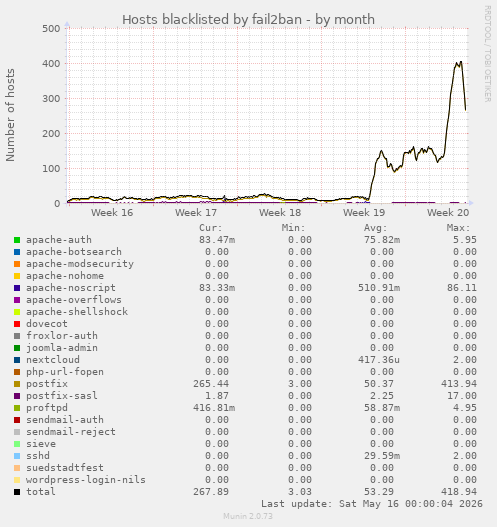The height and width of the screenshot is (527, 497).
Task: Click the apache-auth green legend swatch
Action: pos(17,240)
